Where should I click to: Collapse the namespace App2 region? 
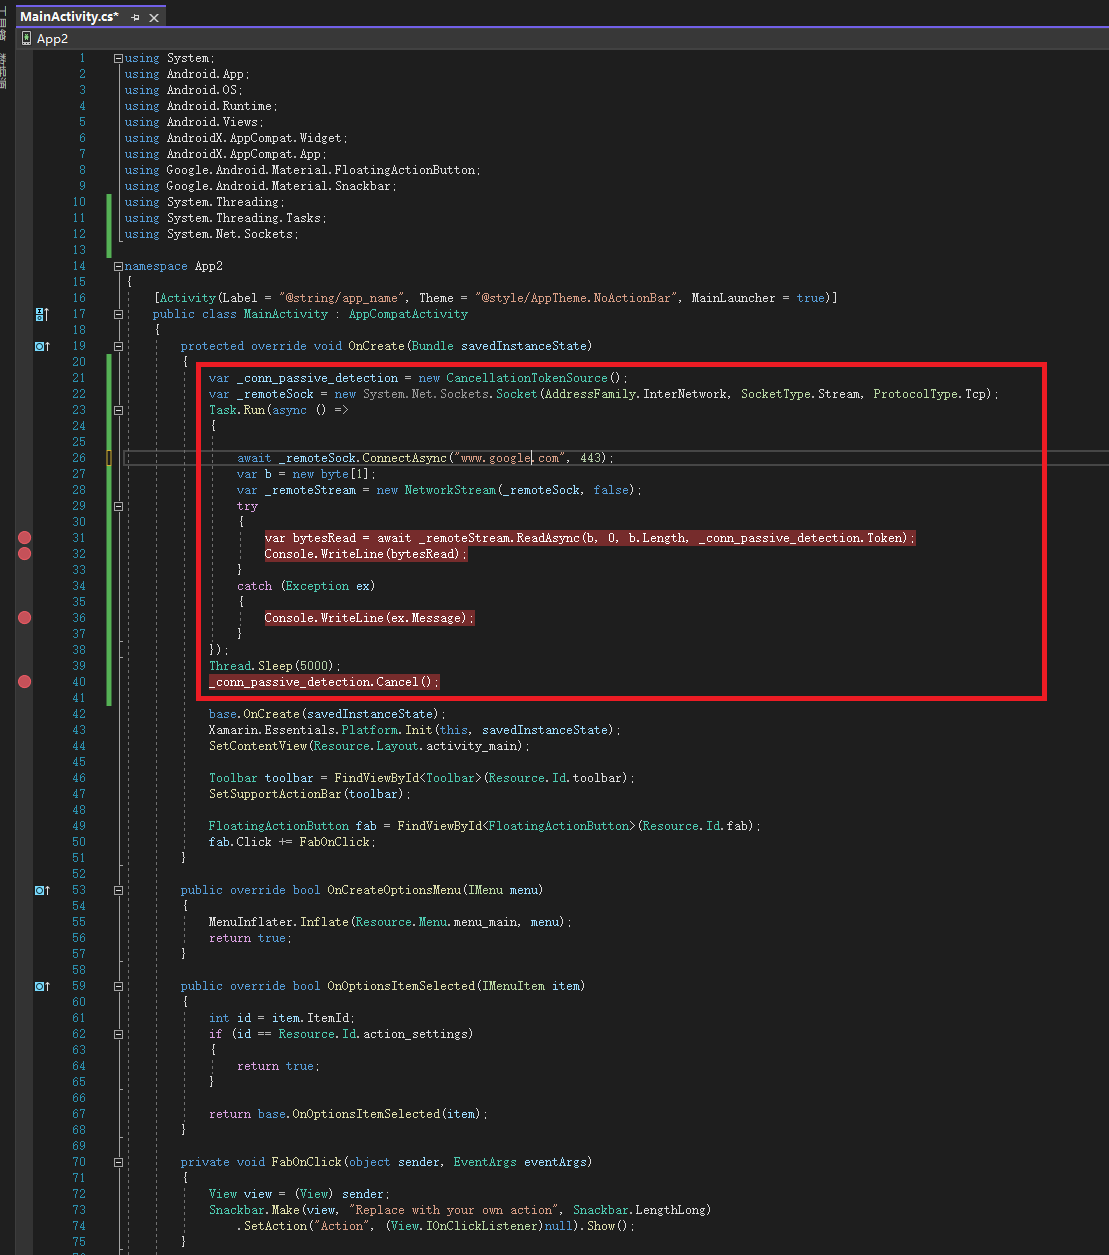tap(117, 265)
